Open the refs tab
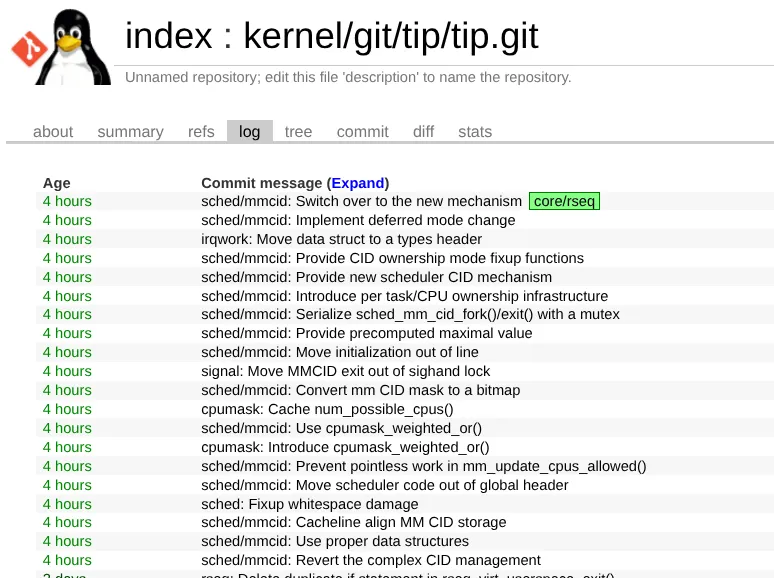774x578 pixels. [201, 132]
